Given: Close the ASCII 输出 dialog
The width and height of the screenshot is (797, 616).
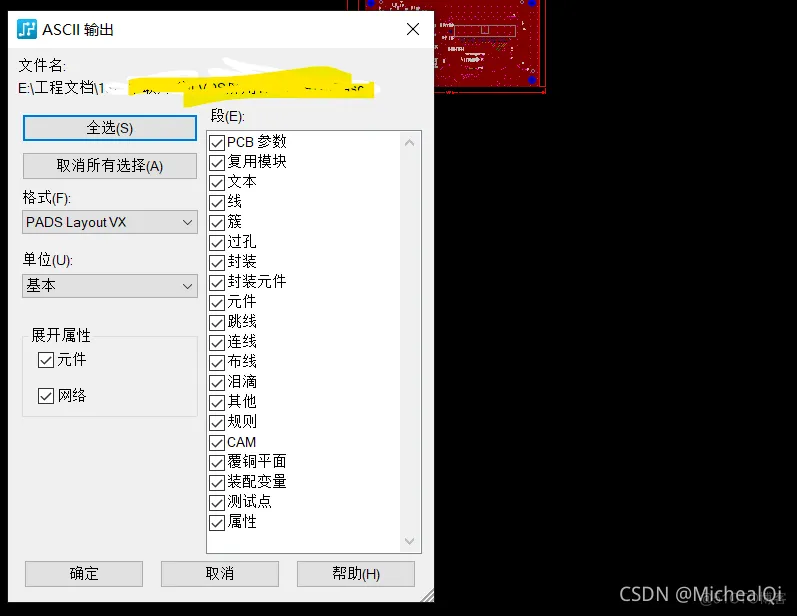Looking at the screenshot, I should pyautogui.click(x=413, y=29).
